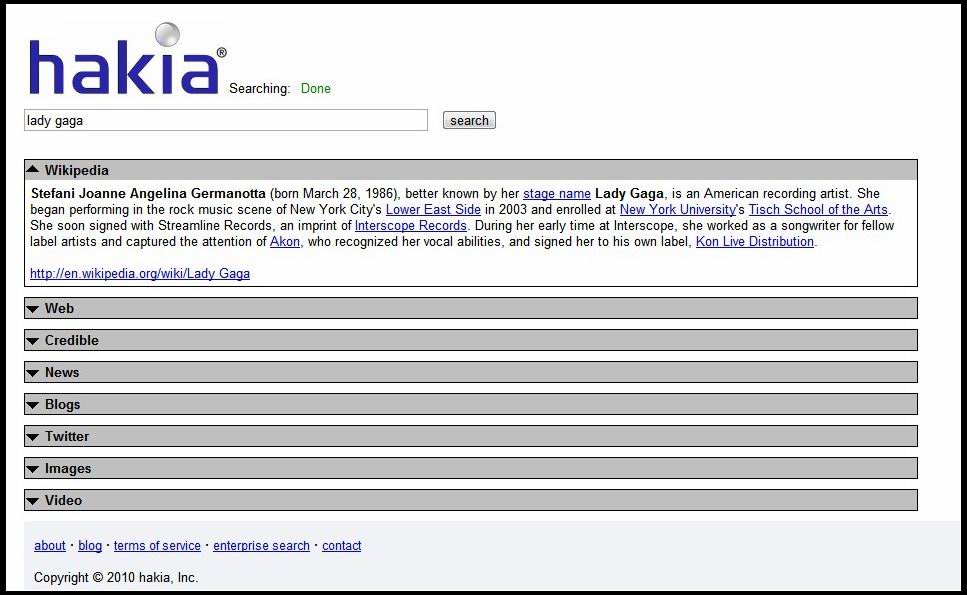Click the Searching: label
This screenshot has height=595, width=967.
click(x=260, y=89)
